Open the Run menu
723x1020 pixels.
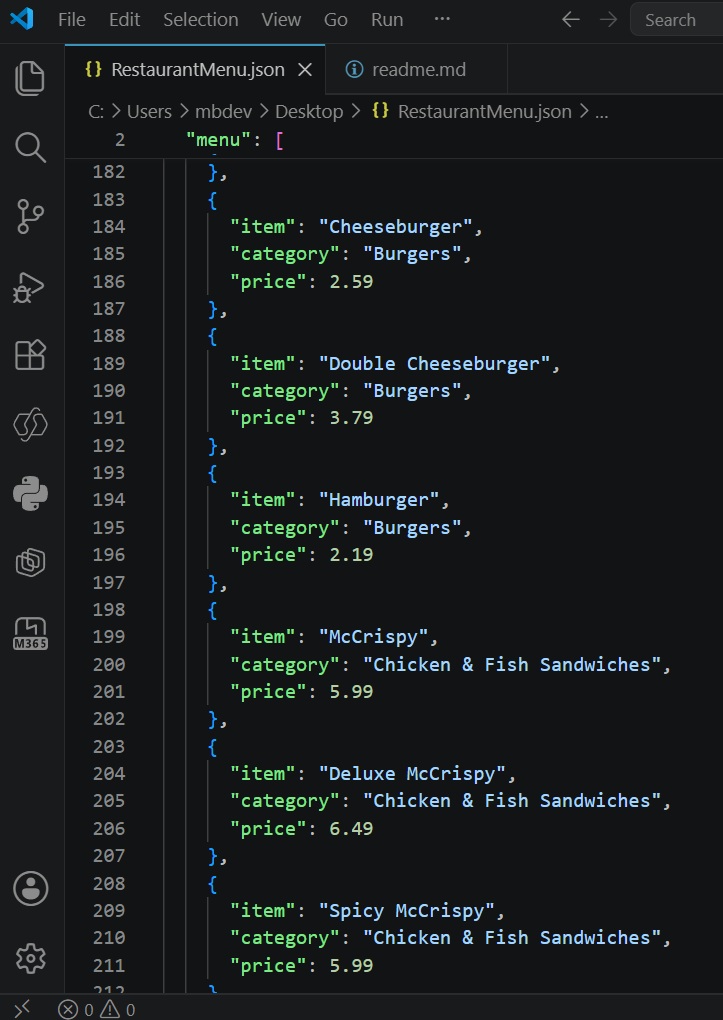(x=387, y=20)
